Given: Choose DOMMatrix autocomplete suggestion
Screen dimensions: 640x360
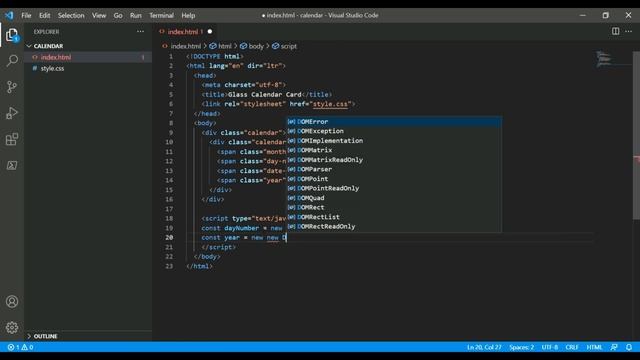Looking at the screenshot, I should [x=394, y=150].
